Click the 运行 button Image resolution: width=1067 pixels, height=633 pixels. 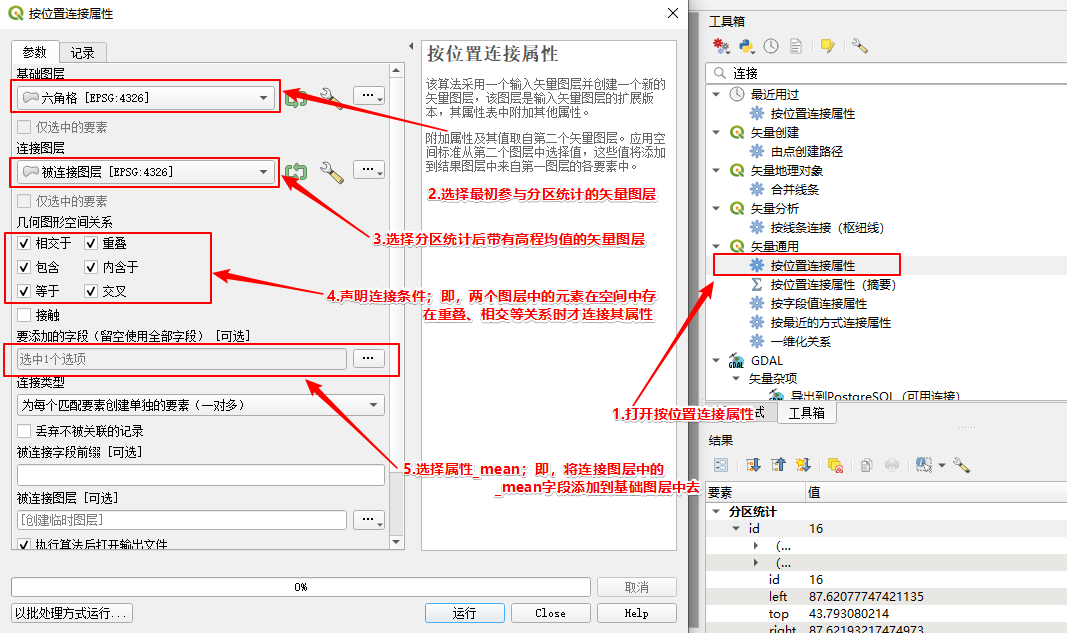464,613
